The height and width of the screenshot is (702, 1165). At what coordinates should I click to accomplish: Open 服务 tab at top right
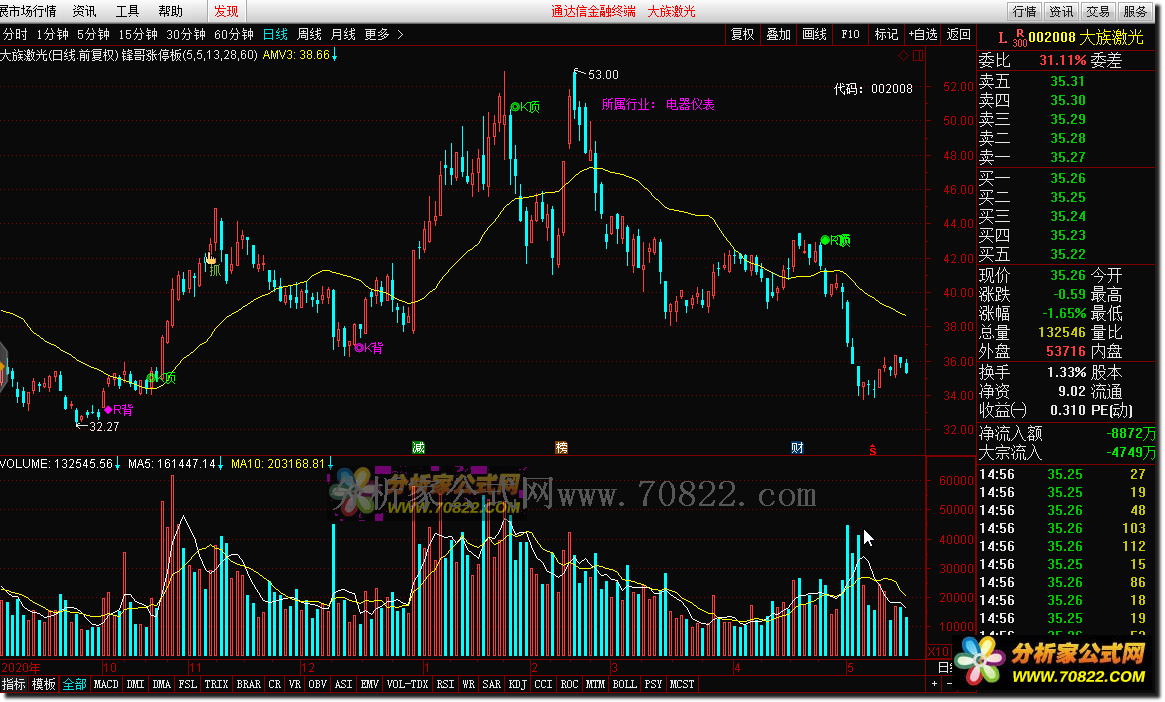pyautogui.click(x=1135, y=11)
